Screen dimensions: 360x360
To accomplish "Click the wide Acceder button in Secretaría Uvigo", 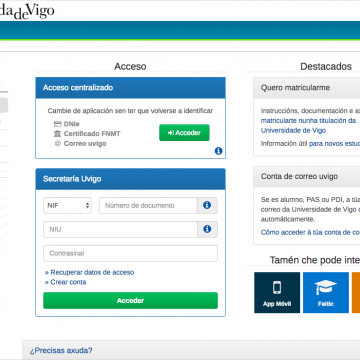I will coord(130,301).
